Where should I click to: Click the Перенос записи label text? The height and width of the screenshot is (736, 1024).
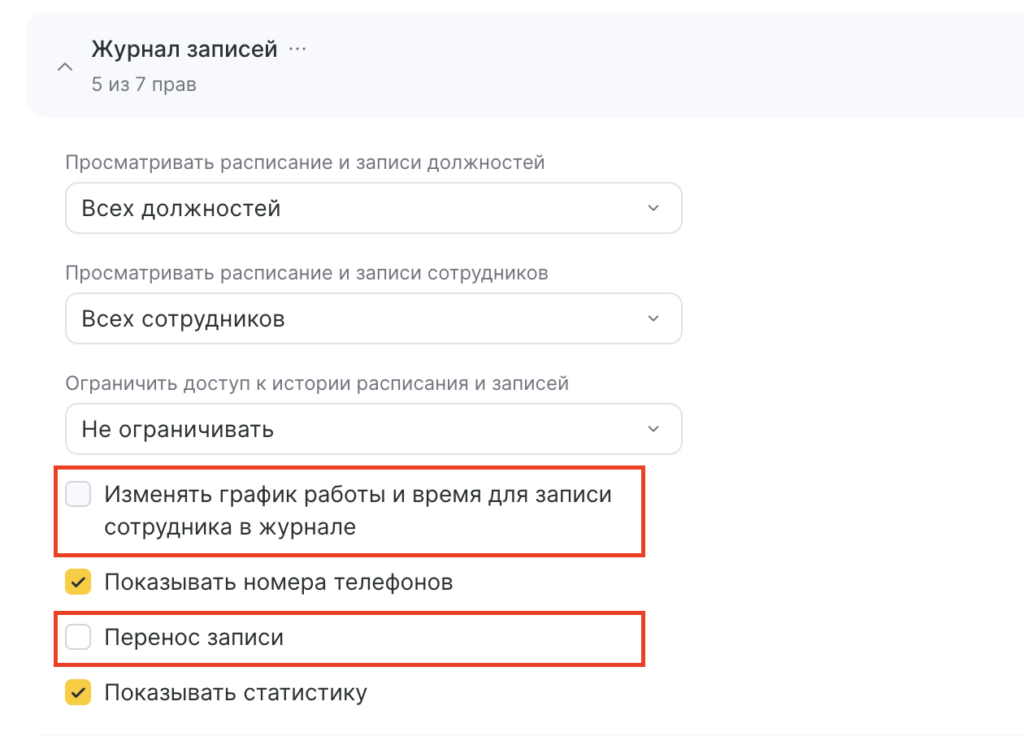pyautogui.click(x=194, y=637)
